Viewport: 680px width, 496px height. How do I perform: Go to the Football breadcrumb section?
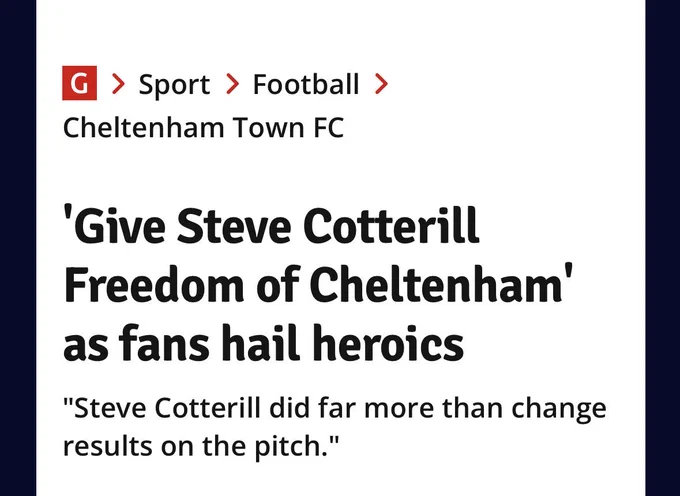click(306, 84)
